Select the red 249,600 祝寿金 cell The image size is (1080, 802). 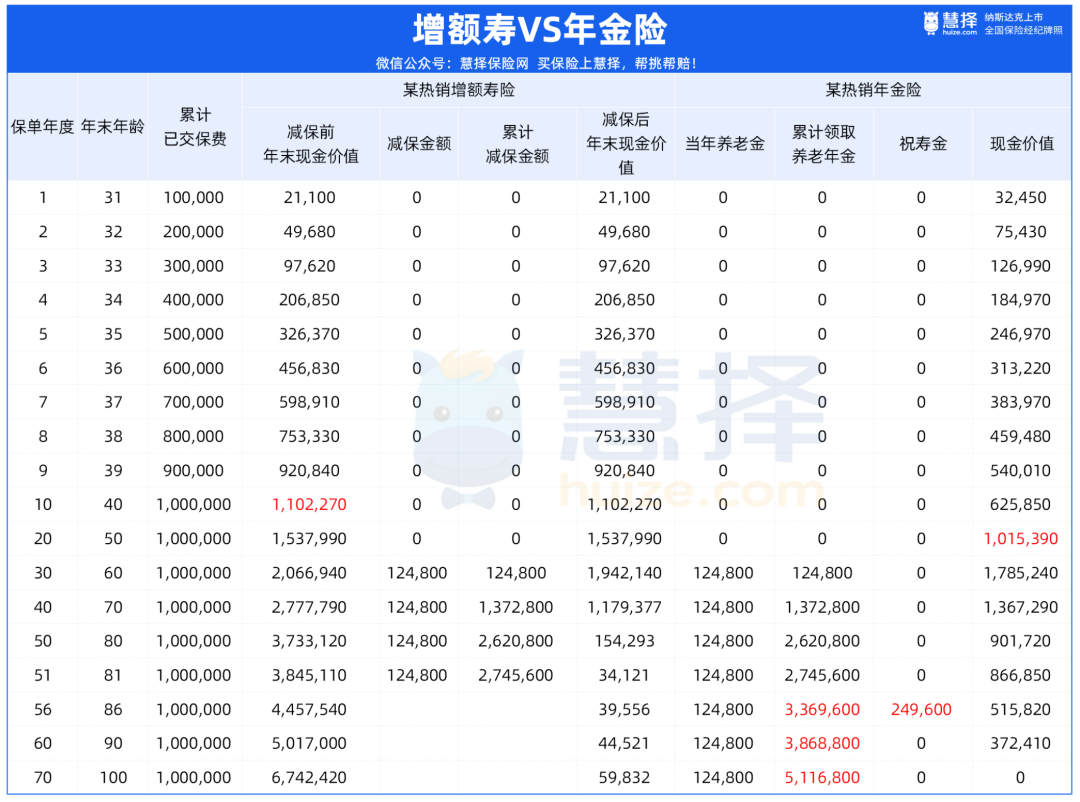coord(921,710)
